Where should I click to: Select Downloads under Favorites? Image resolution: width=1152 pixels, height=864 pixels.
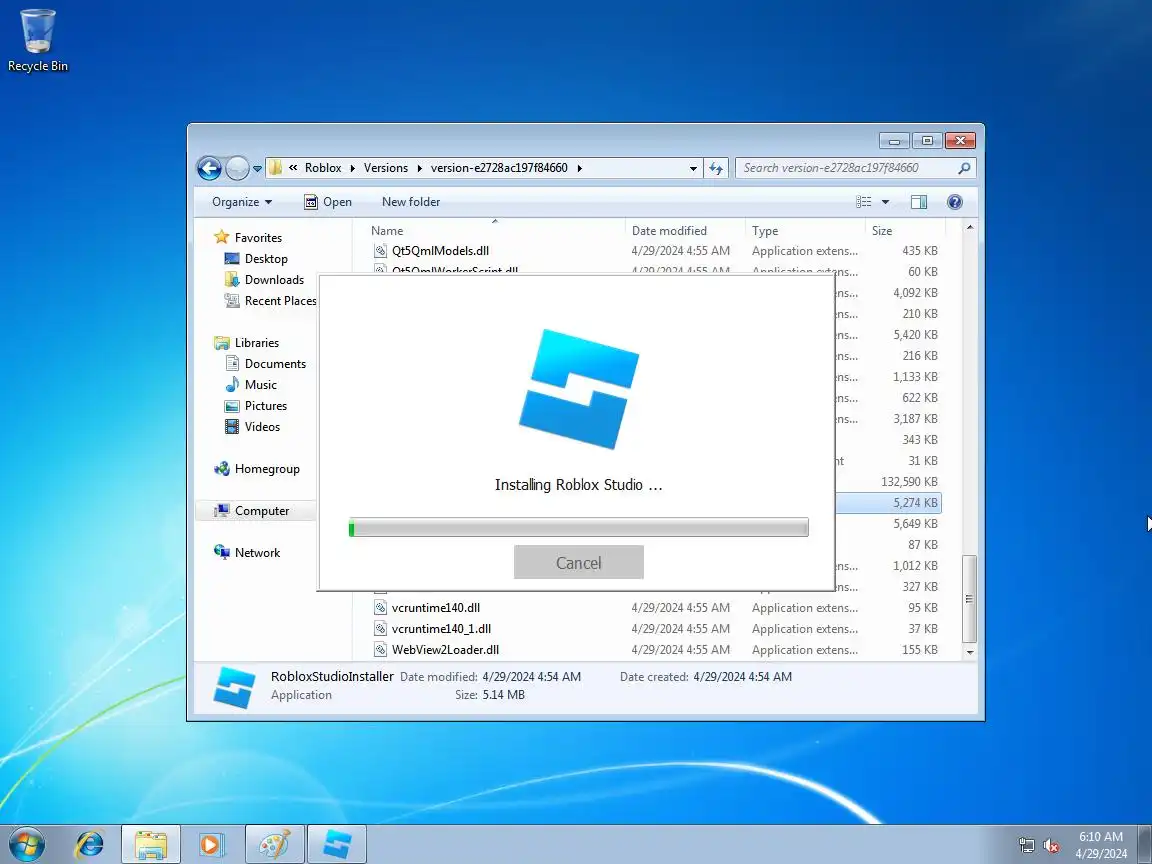[x=264, y=280]
